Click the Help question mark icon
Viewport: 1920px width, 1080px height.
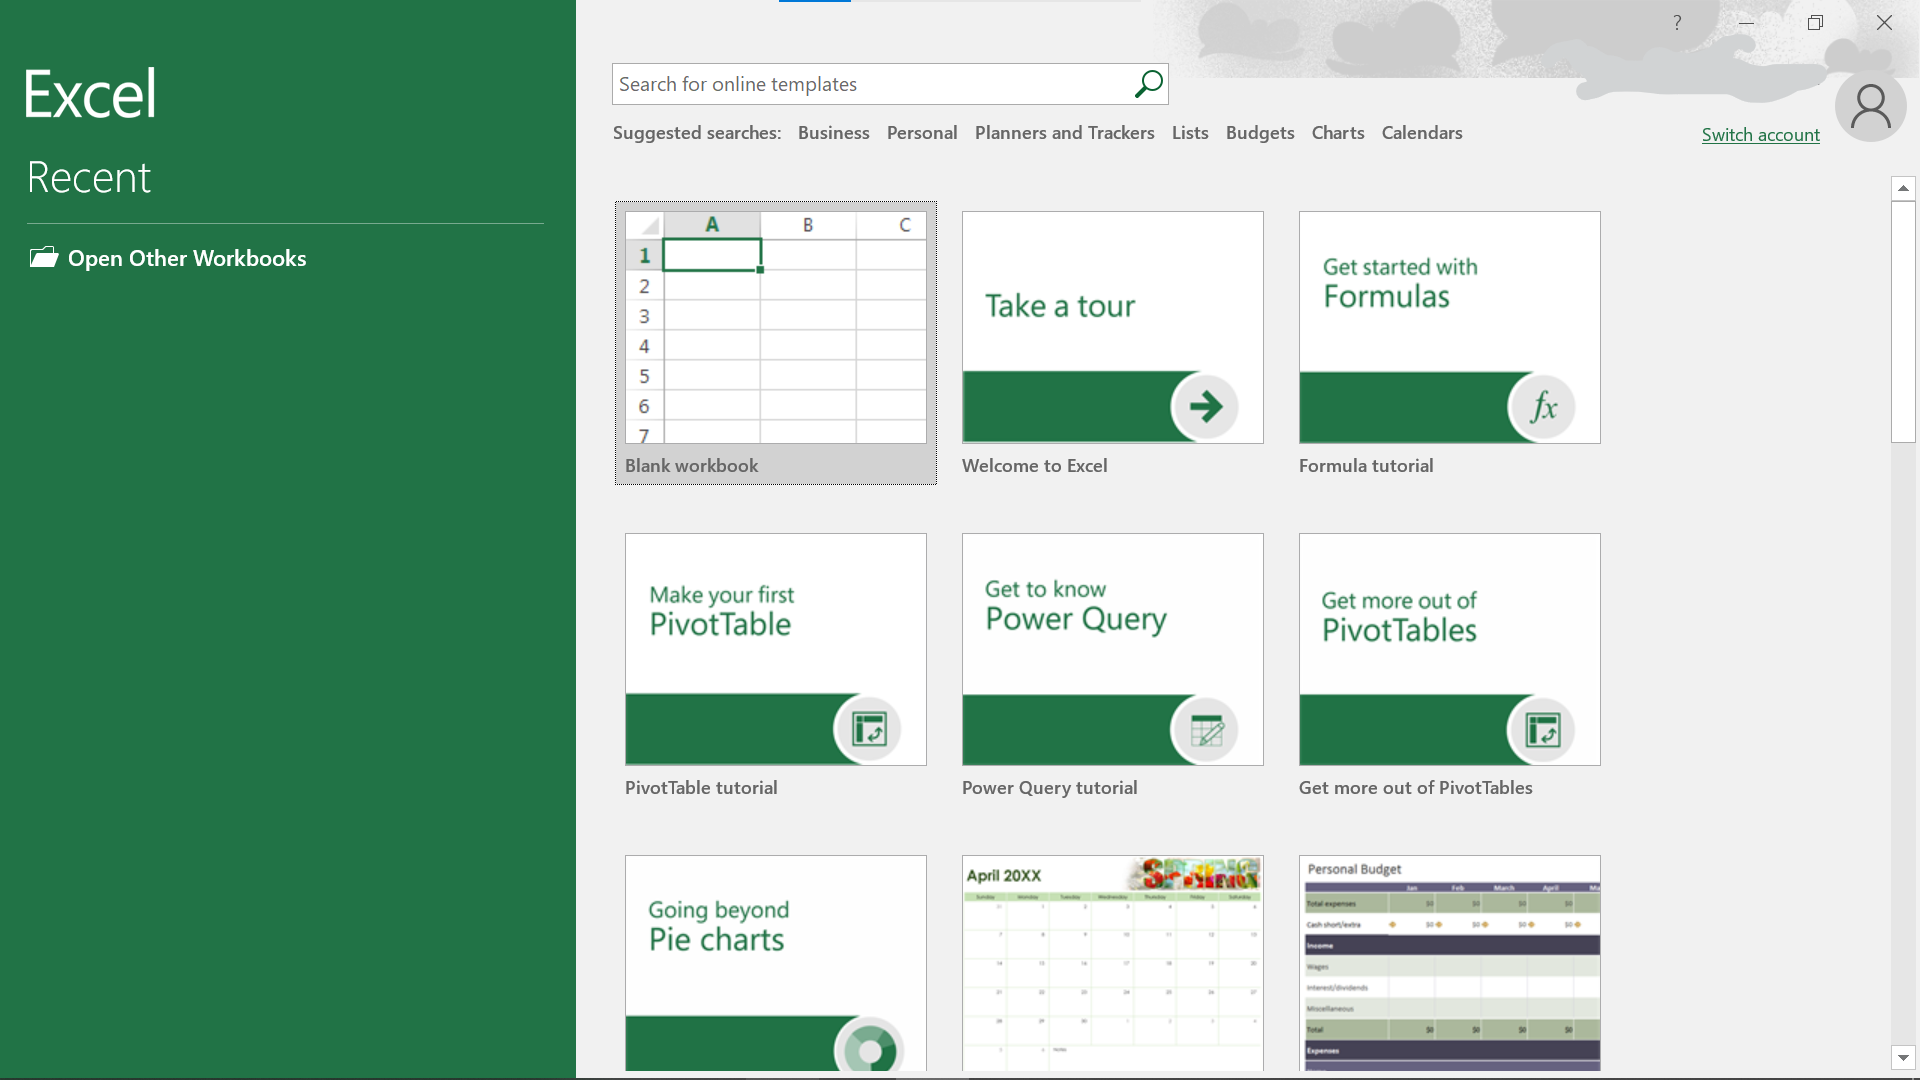tap(1677, 22)
